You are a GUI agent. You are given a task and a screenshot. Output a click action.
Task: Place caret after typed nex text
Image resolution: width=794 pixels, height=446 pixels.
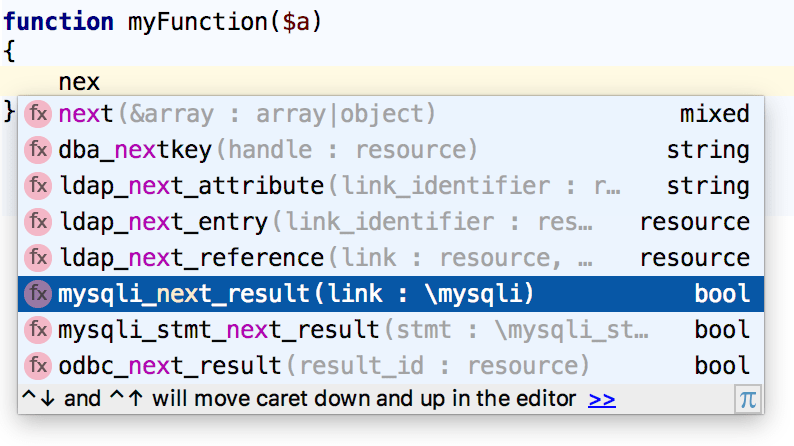pos(101,82)
